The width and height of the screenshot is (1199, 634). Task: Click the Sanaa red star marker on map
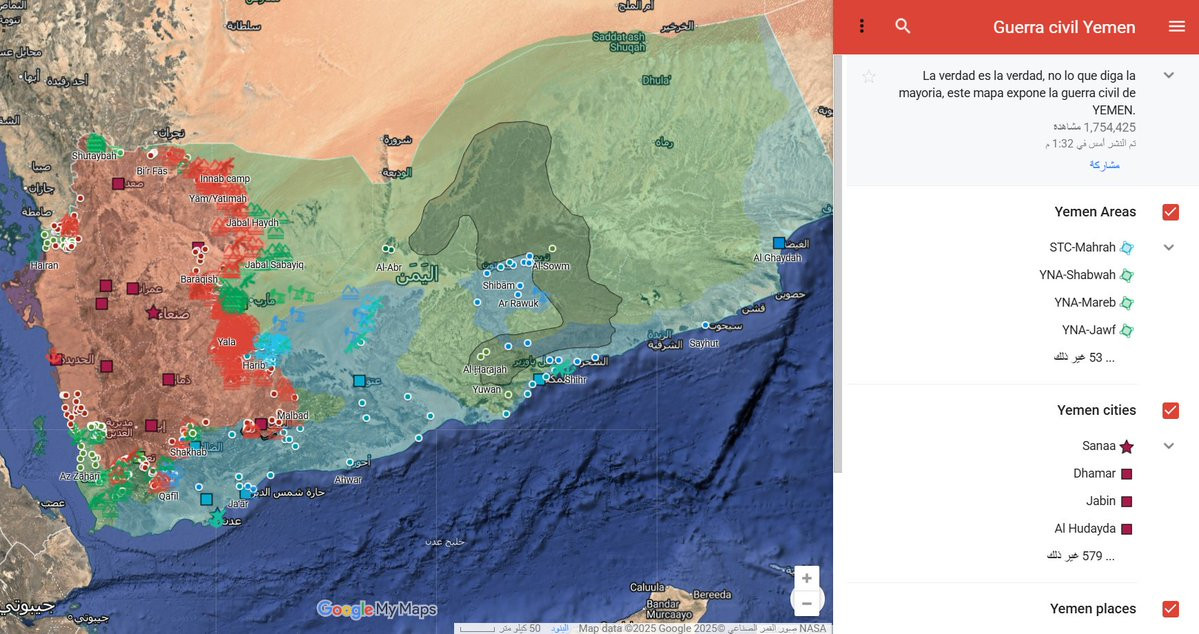coord(153,313)
